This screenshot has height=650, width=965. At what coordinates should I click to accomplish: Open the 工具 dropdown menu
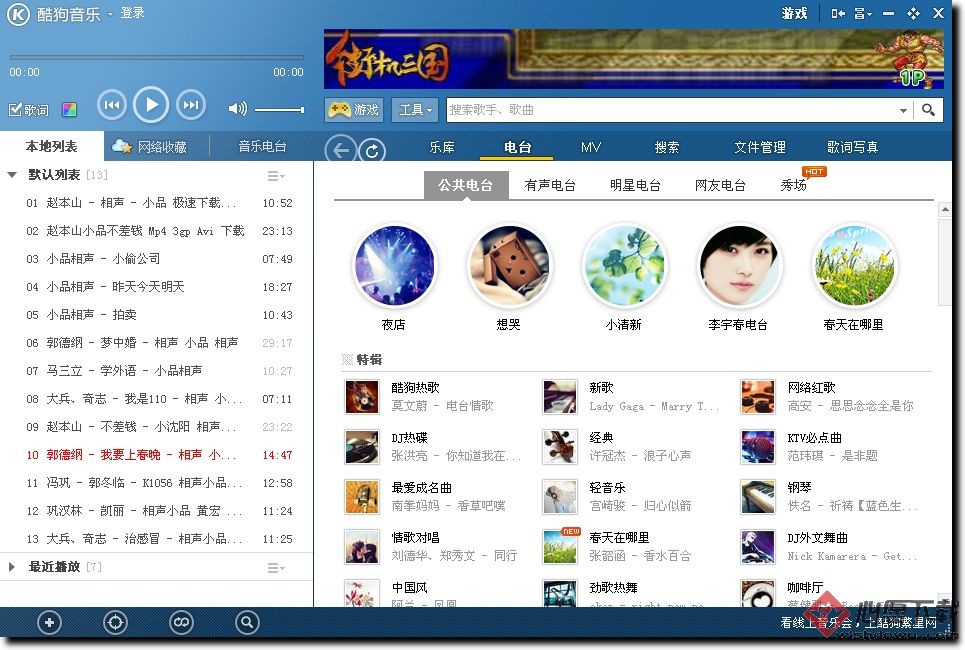click(x=415, y=110)
